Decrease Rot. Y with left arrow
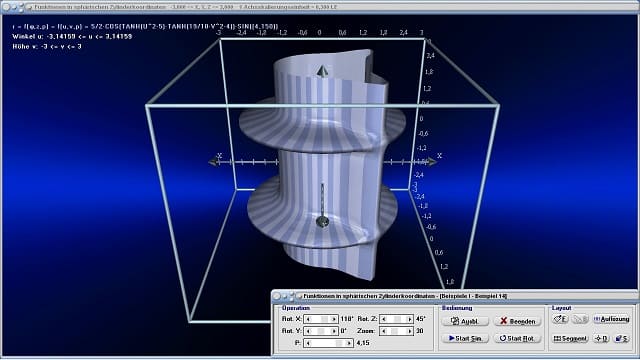Image resolution: width=640 pixels, height=360 pixels. click(308, 331)
